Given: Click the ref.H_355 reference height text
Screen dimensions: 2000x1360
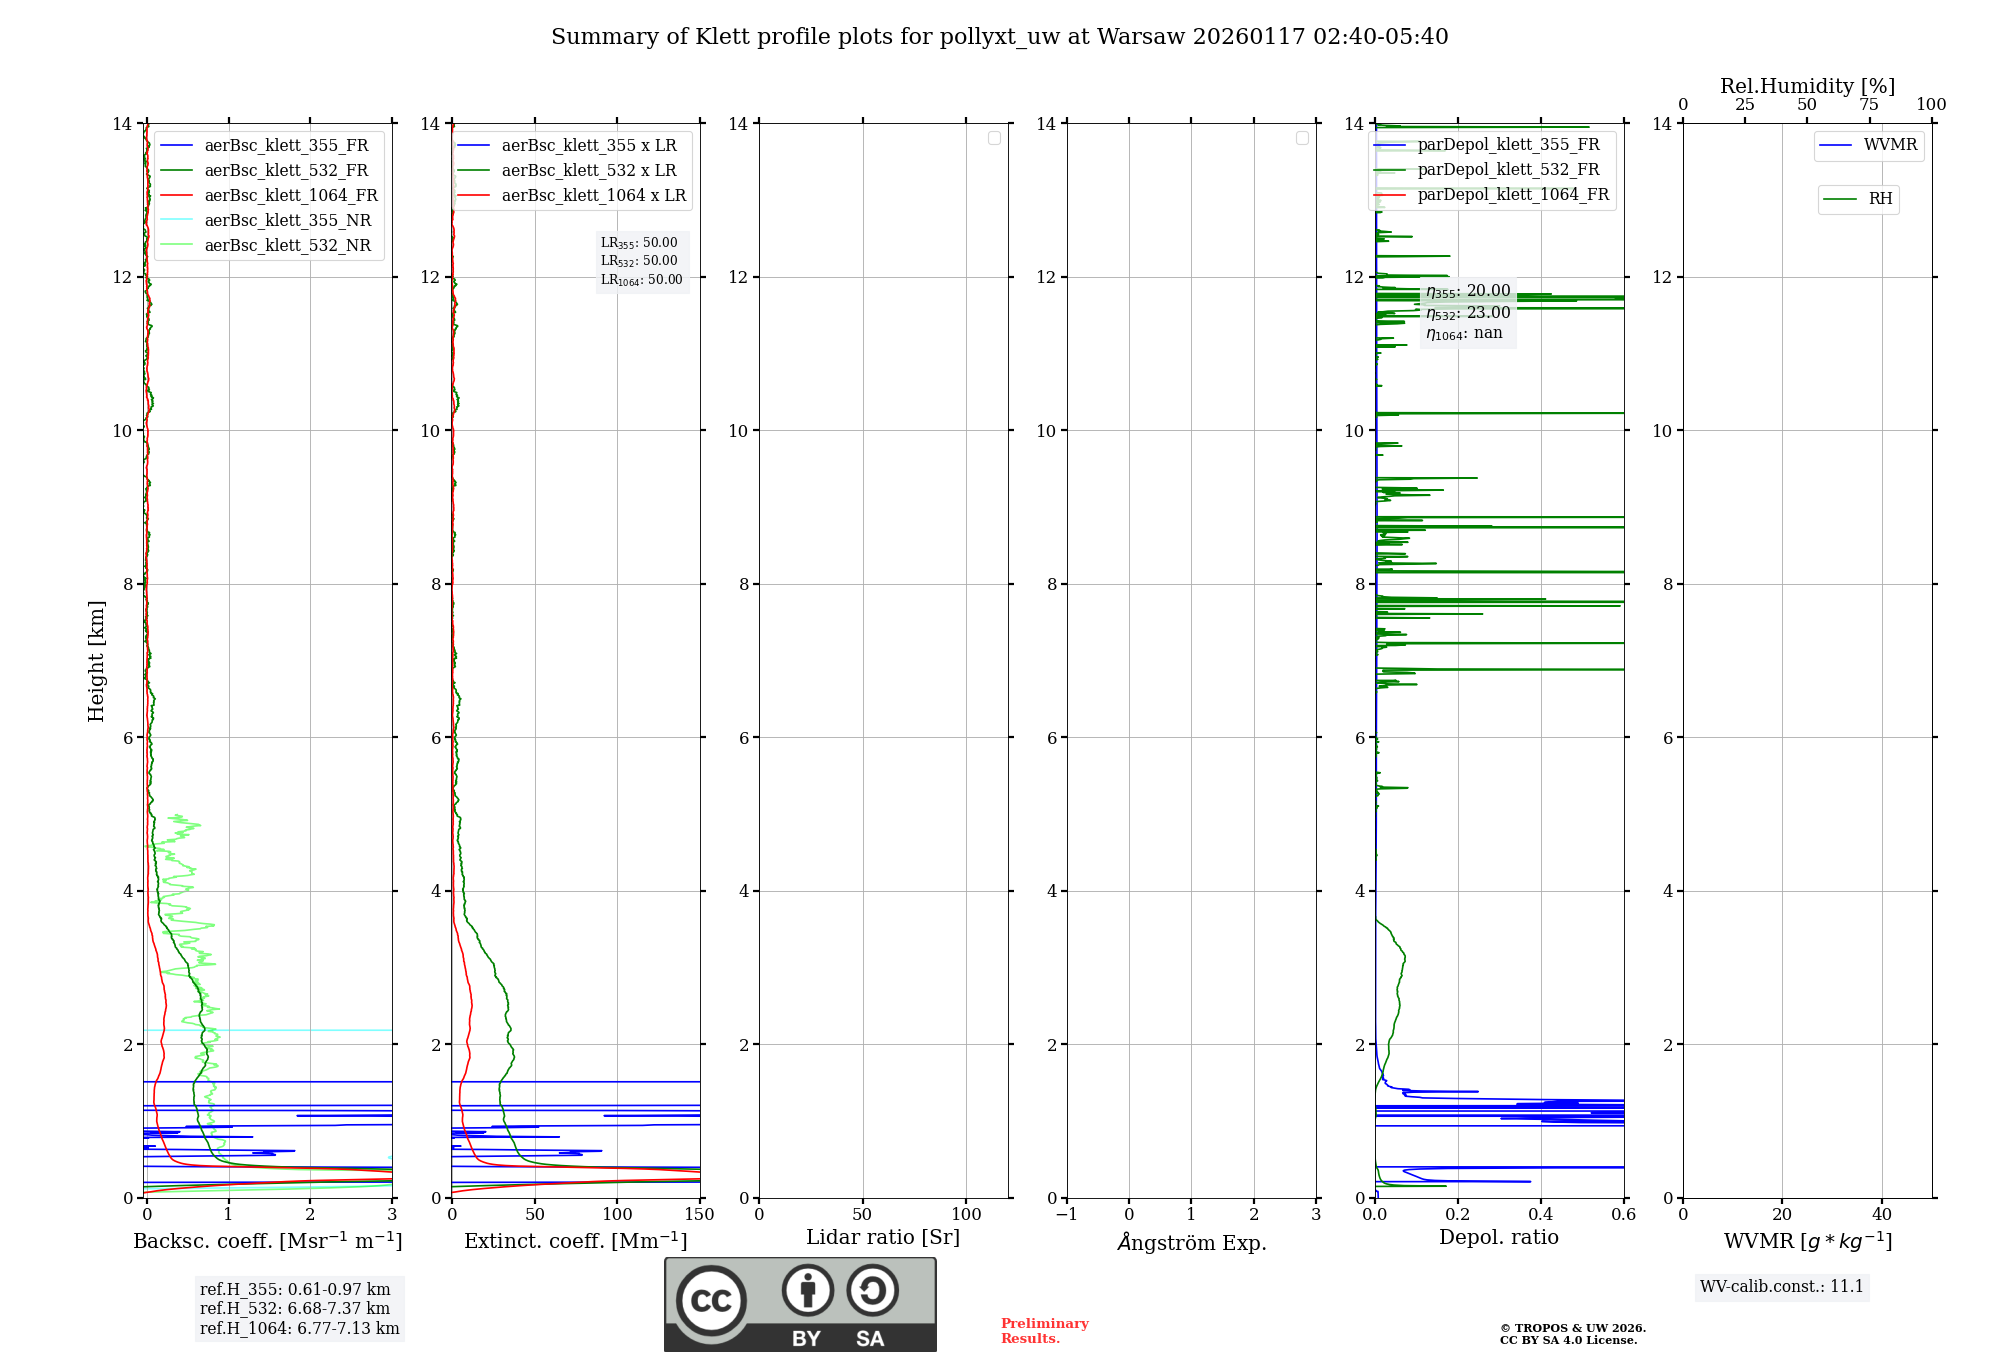Looking at the screenshot, I should (295, 1290).
